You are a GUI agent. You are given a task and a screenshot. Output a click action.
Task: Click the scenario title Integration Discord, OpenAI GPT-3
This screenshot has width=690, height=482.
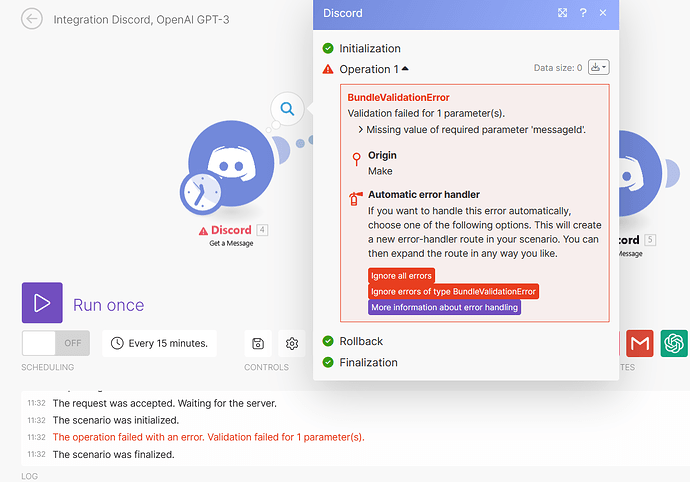coord(141,20)
